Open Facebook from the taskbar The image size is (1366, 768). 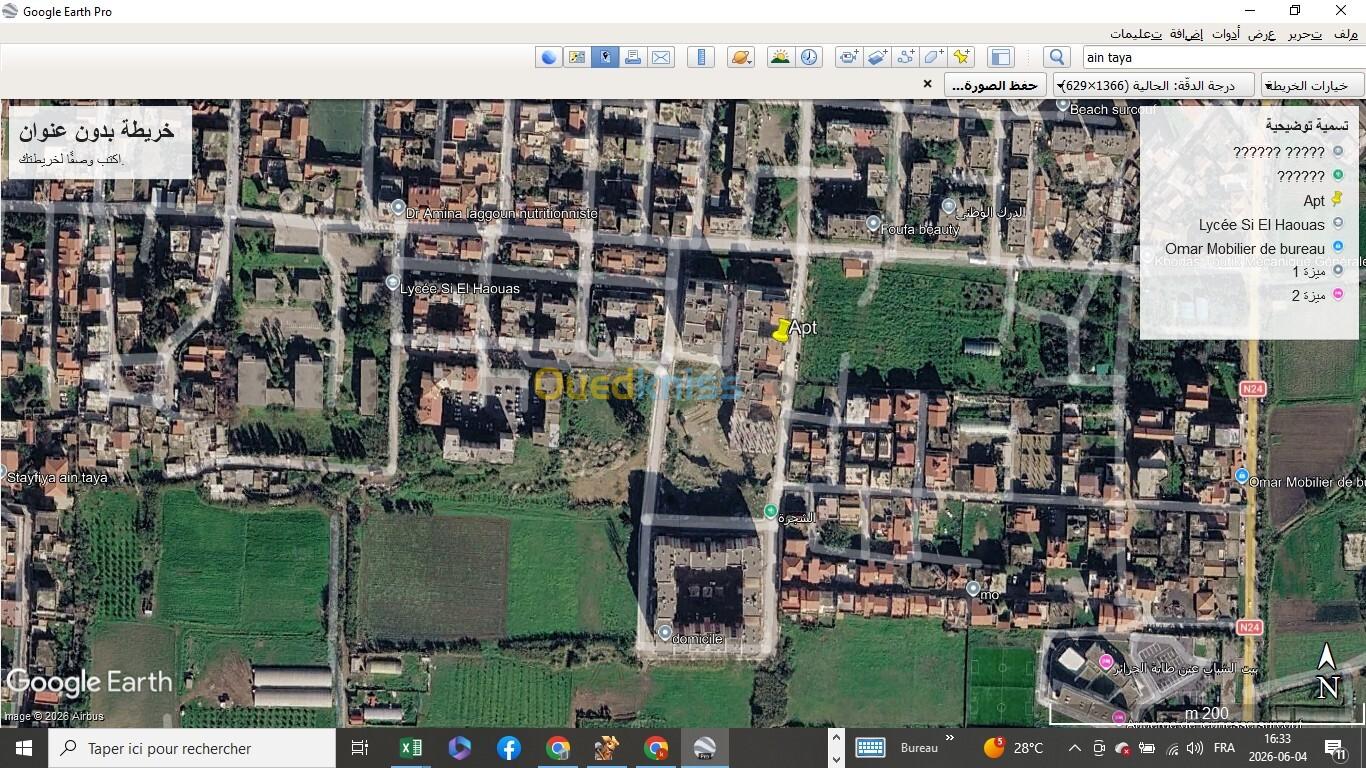tap(509, 748)
